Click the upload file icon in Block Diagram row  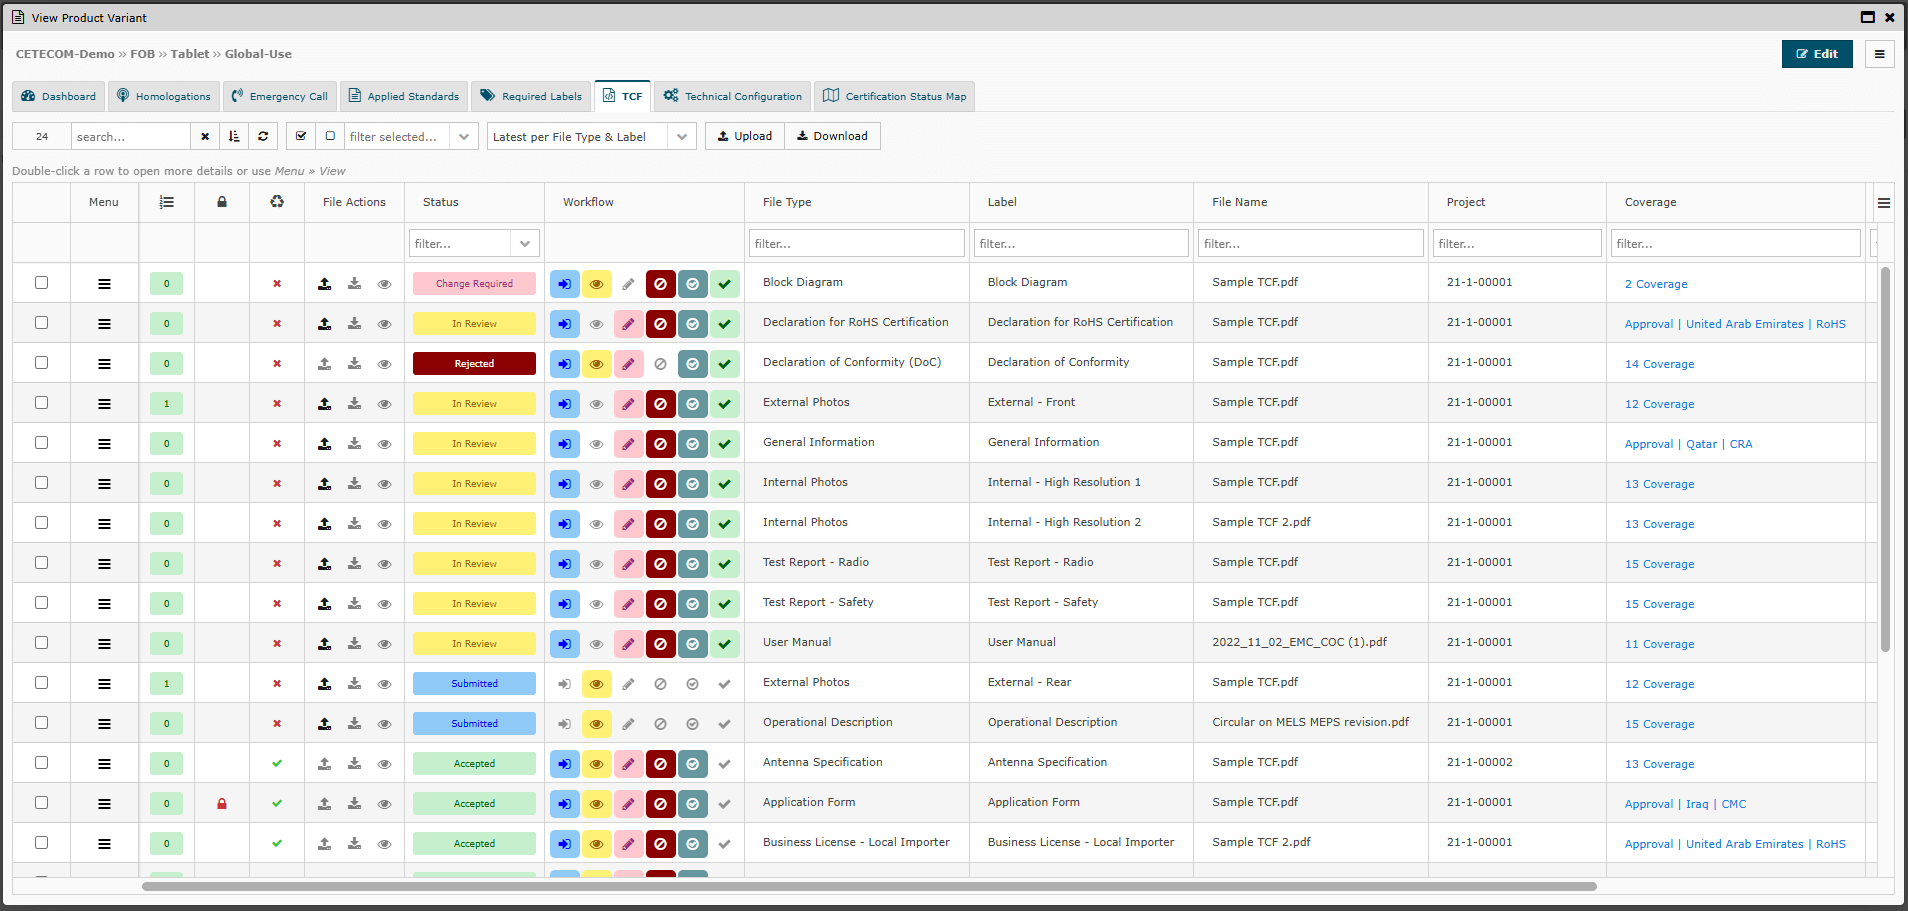tap(325, 284)
